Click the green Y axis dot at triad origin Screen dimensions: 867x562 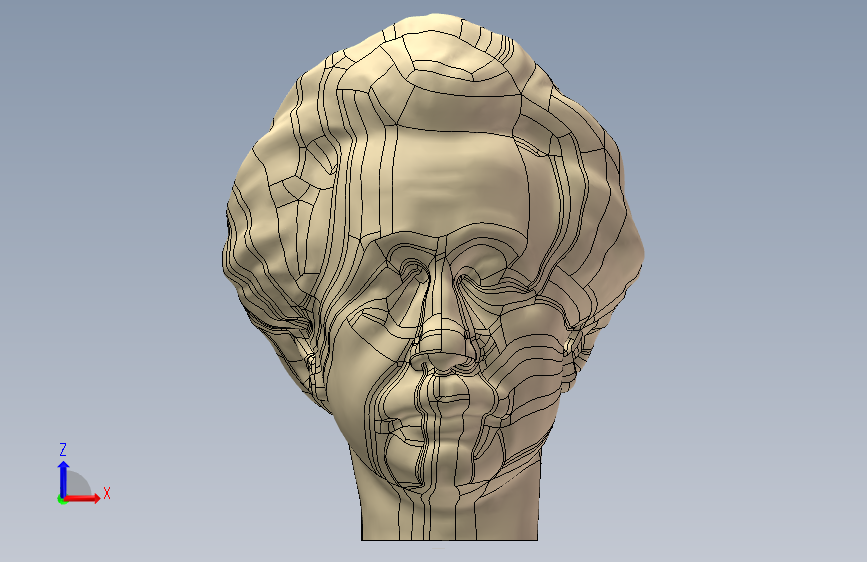tap(61, 500)
